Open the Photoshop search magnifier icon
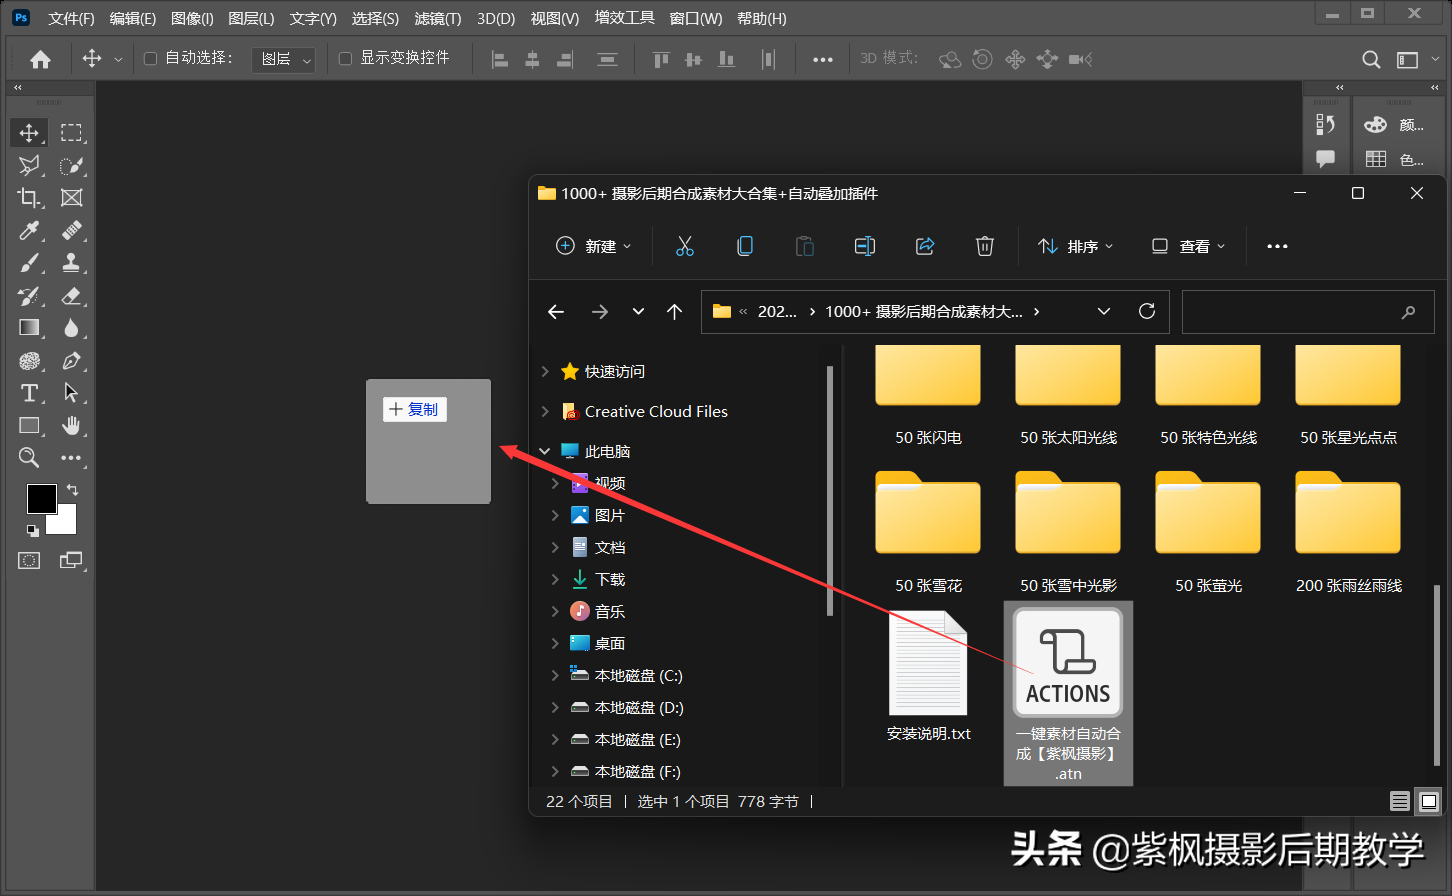 (x=1371, y=60)
